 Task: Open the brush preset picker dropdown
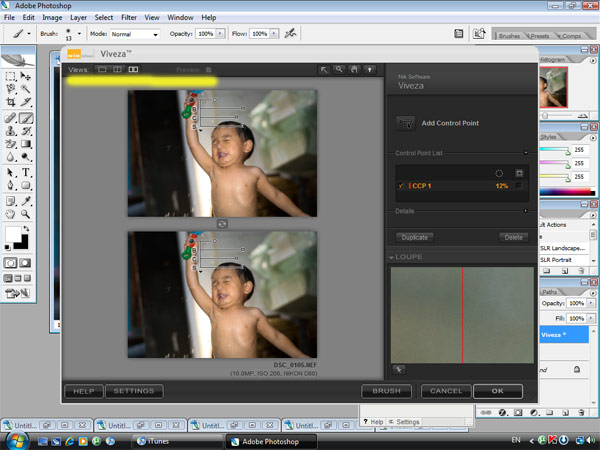click(x=79, y=34)
